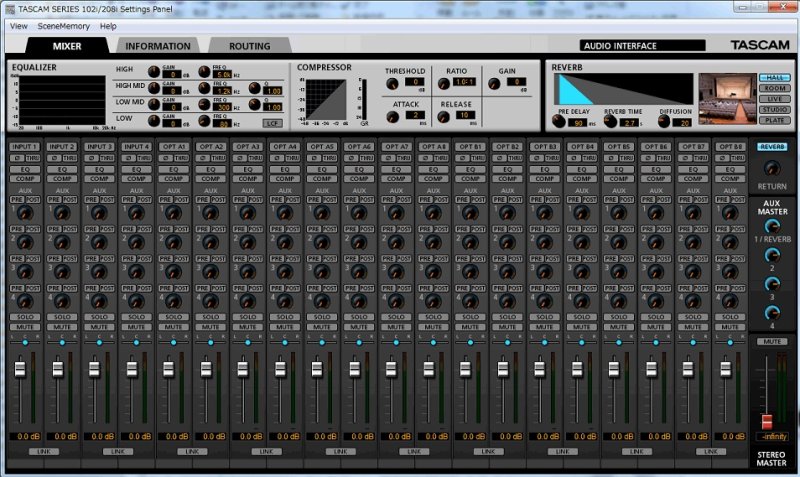Click the EQ HIGH band gain knob
The width and height of the screenshot is (800, 477).
[x=154, y=71]
